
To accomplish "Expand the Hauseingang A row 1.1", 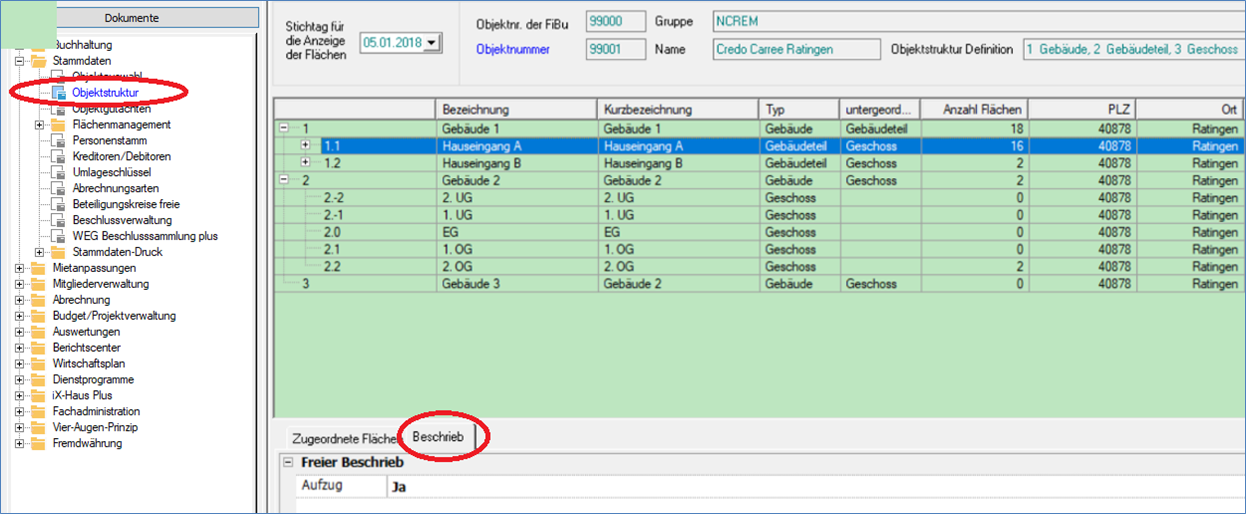I will tap(306, 146).
